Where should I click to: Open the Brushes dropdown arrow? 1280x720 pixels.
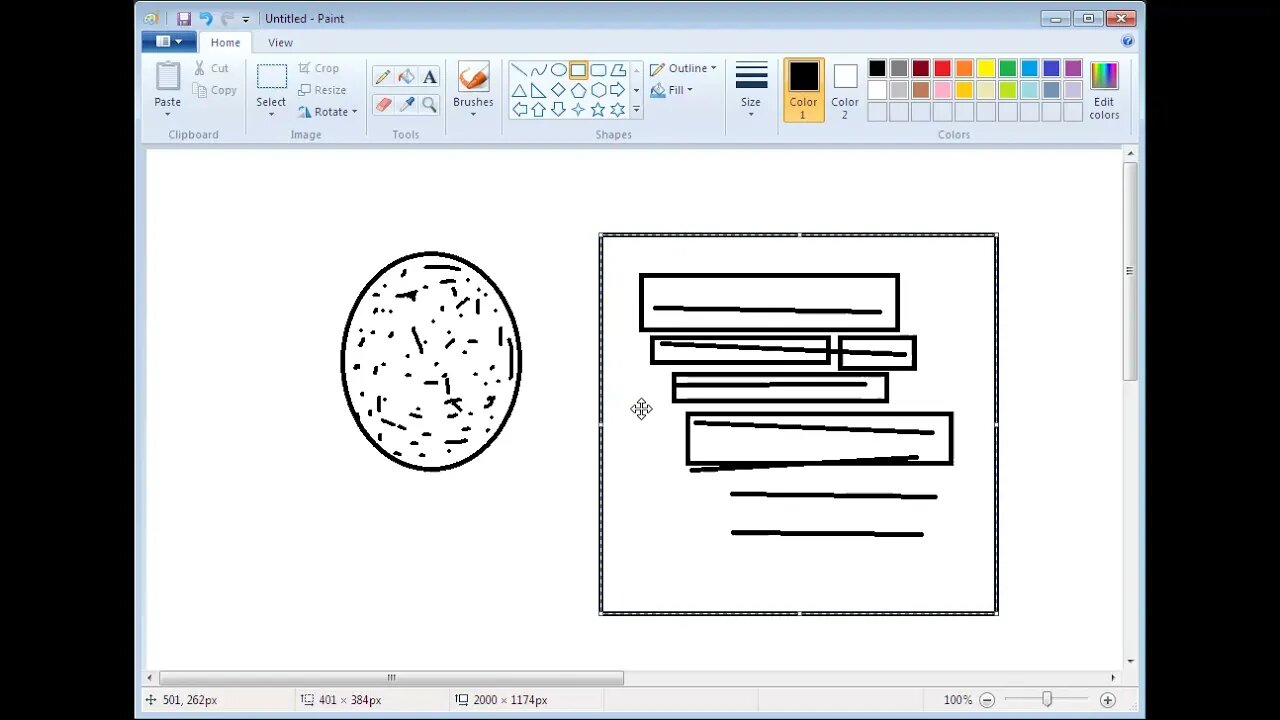(x=473, y=114)
